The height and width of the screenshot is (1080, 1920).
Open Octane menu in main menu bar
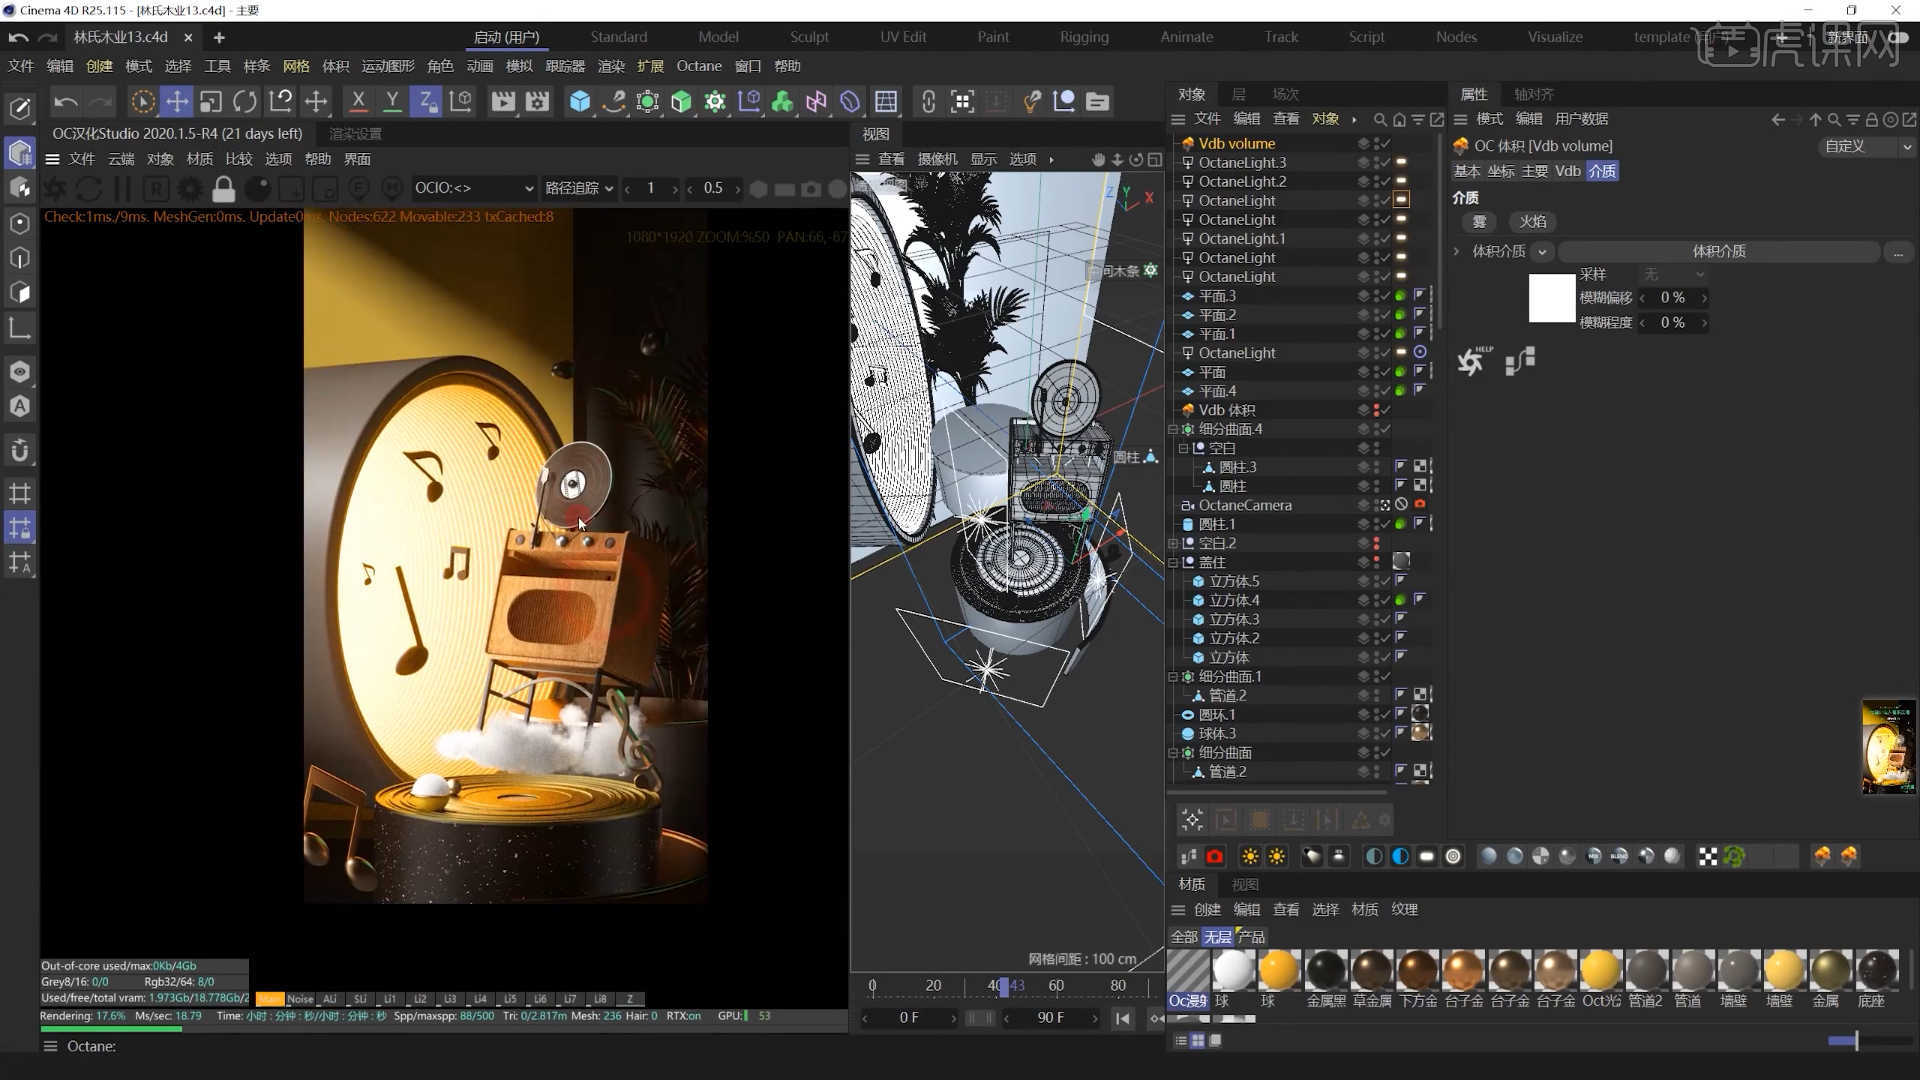699,66
